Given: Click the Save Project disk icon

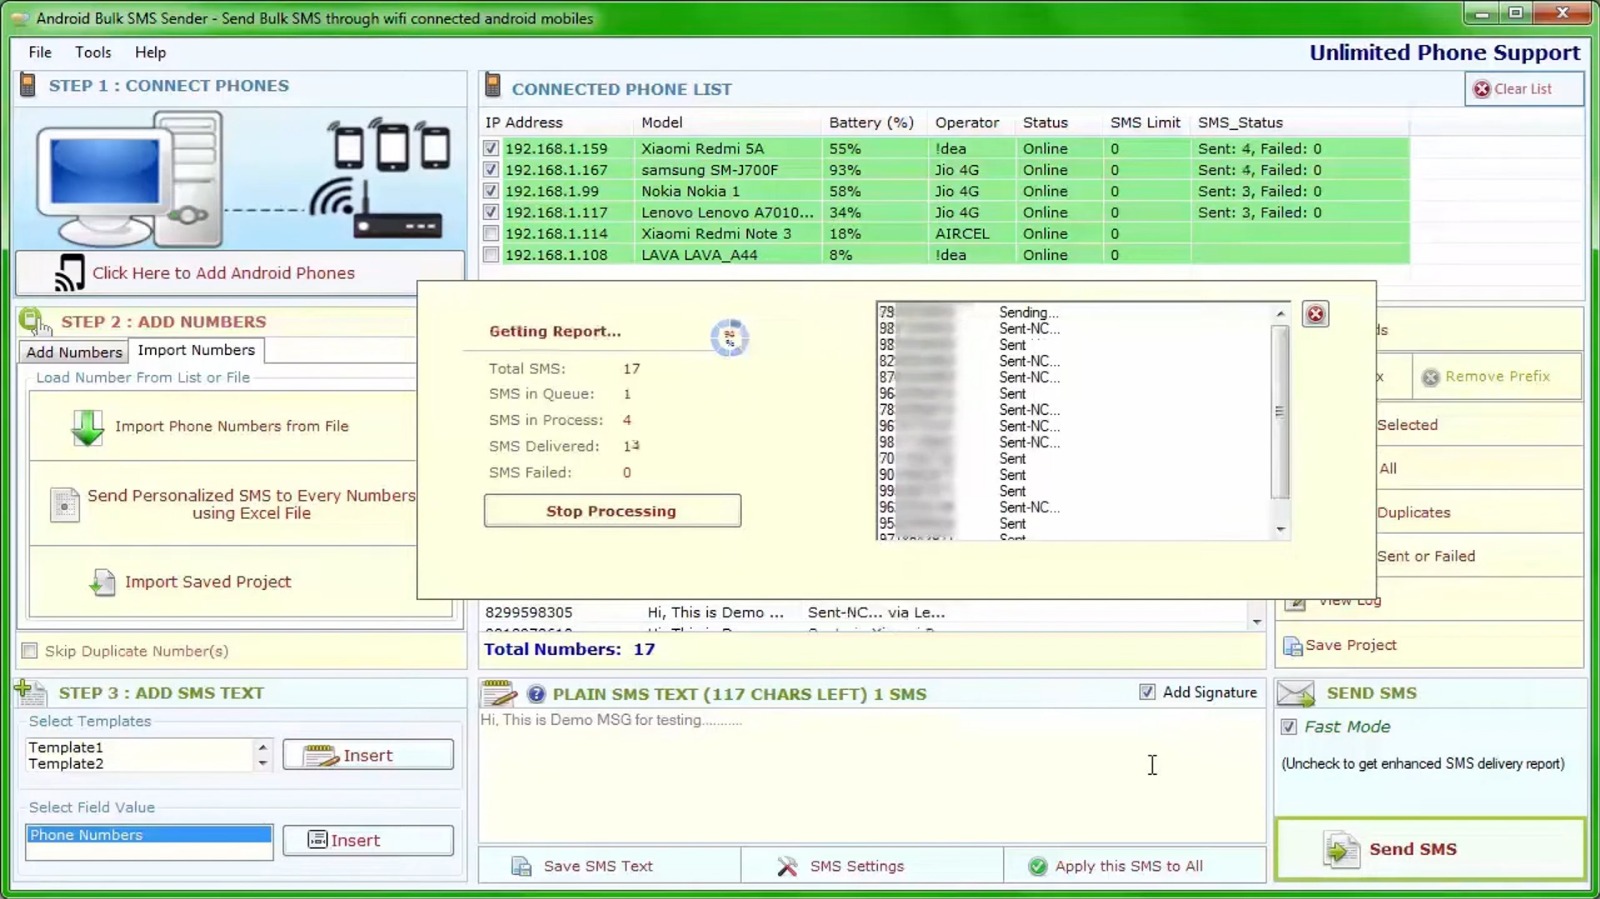Looking at the screenshot, I should click(1292, 646).
